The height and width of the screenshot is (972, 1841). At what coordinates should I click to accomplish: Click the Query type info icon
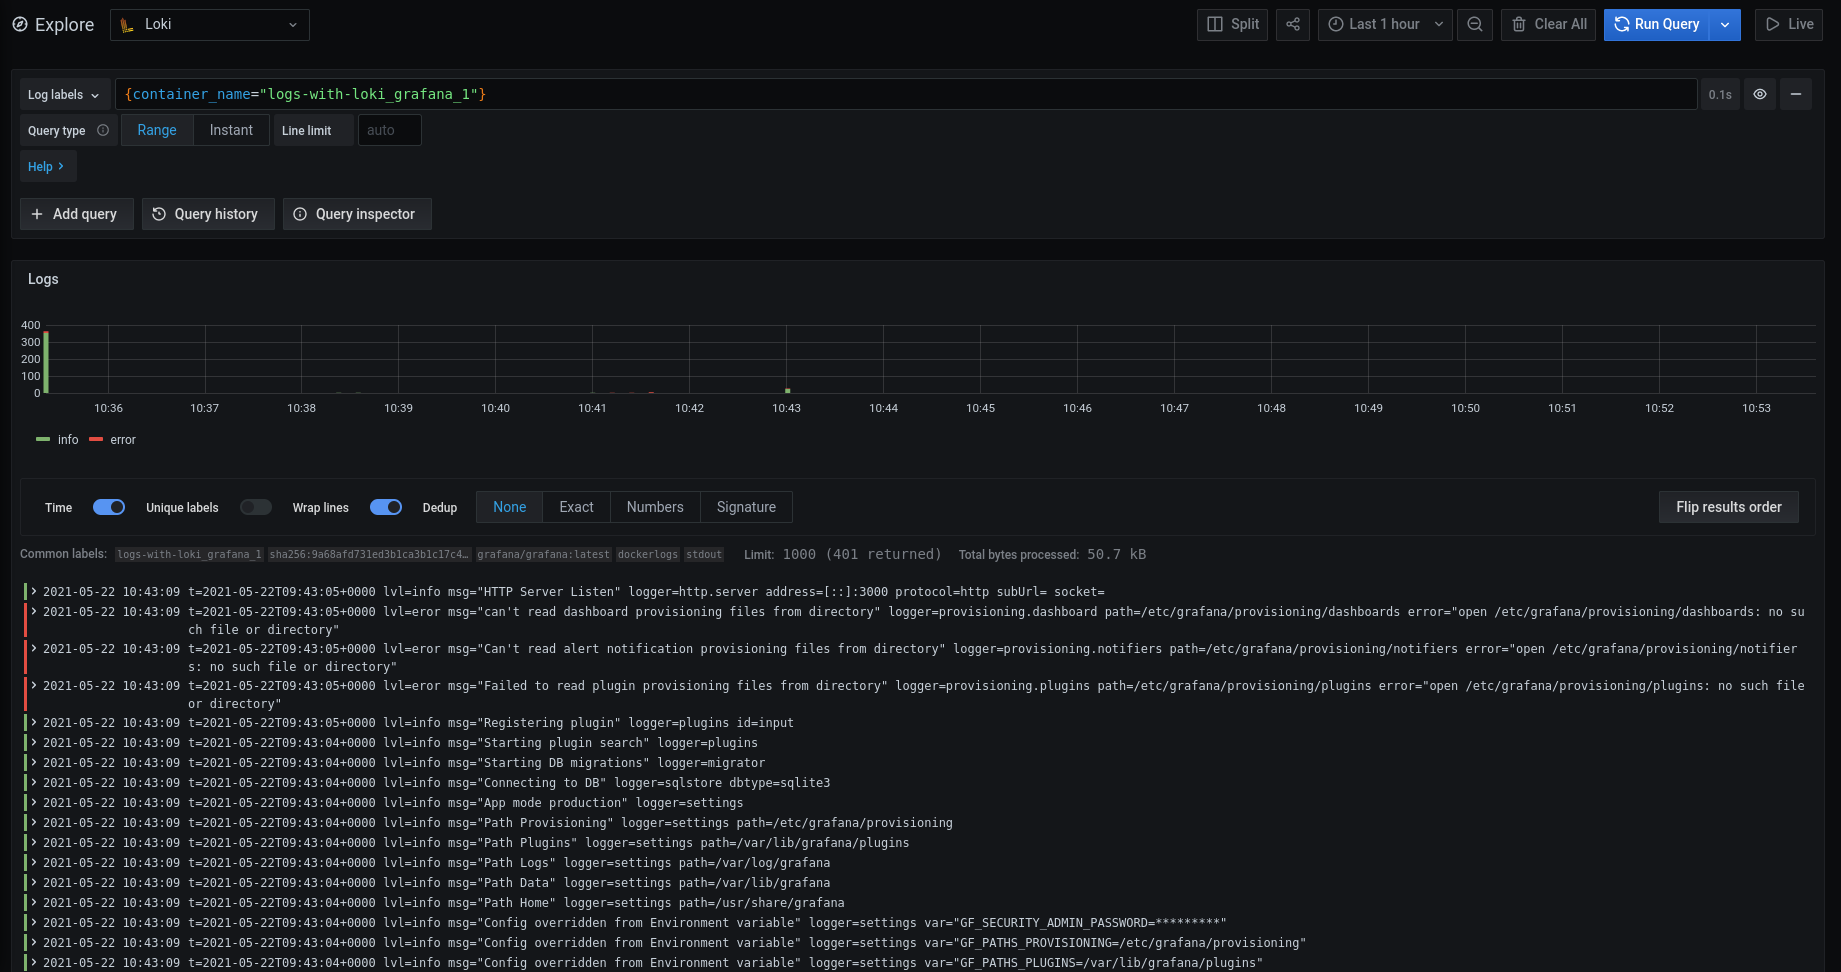click(x=103, y=130)
